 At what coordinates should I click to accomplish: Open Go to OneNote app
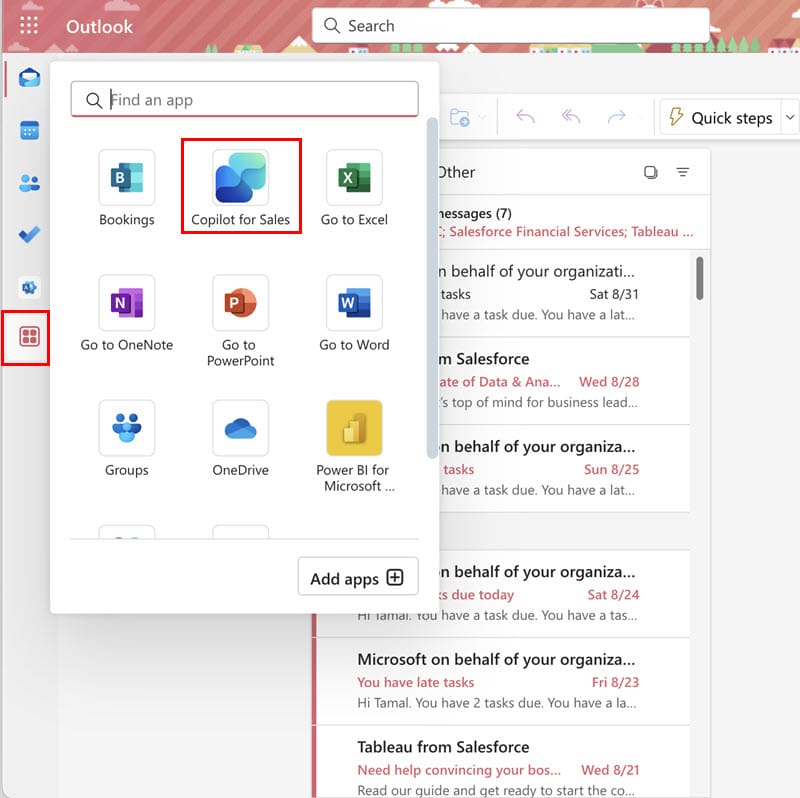(127, 314)
